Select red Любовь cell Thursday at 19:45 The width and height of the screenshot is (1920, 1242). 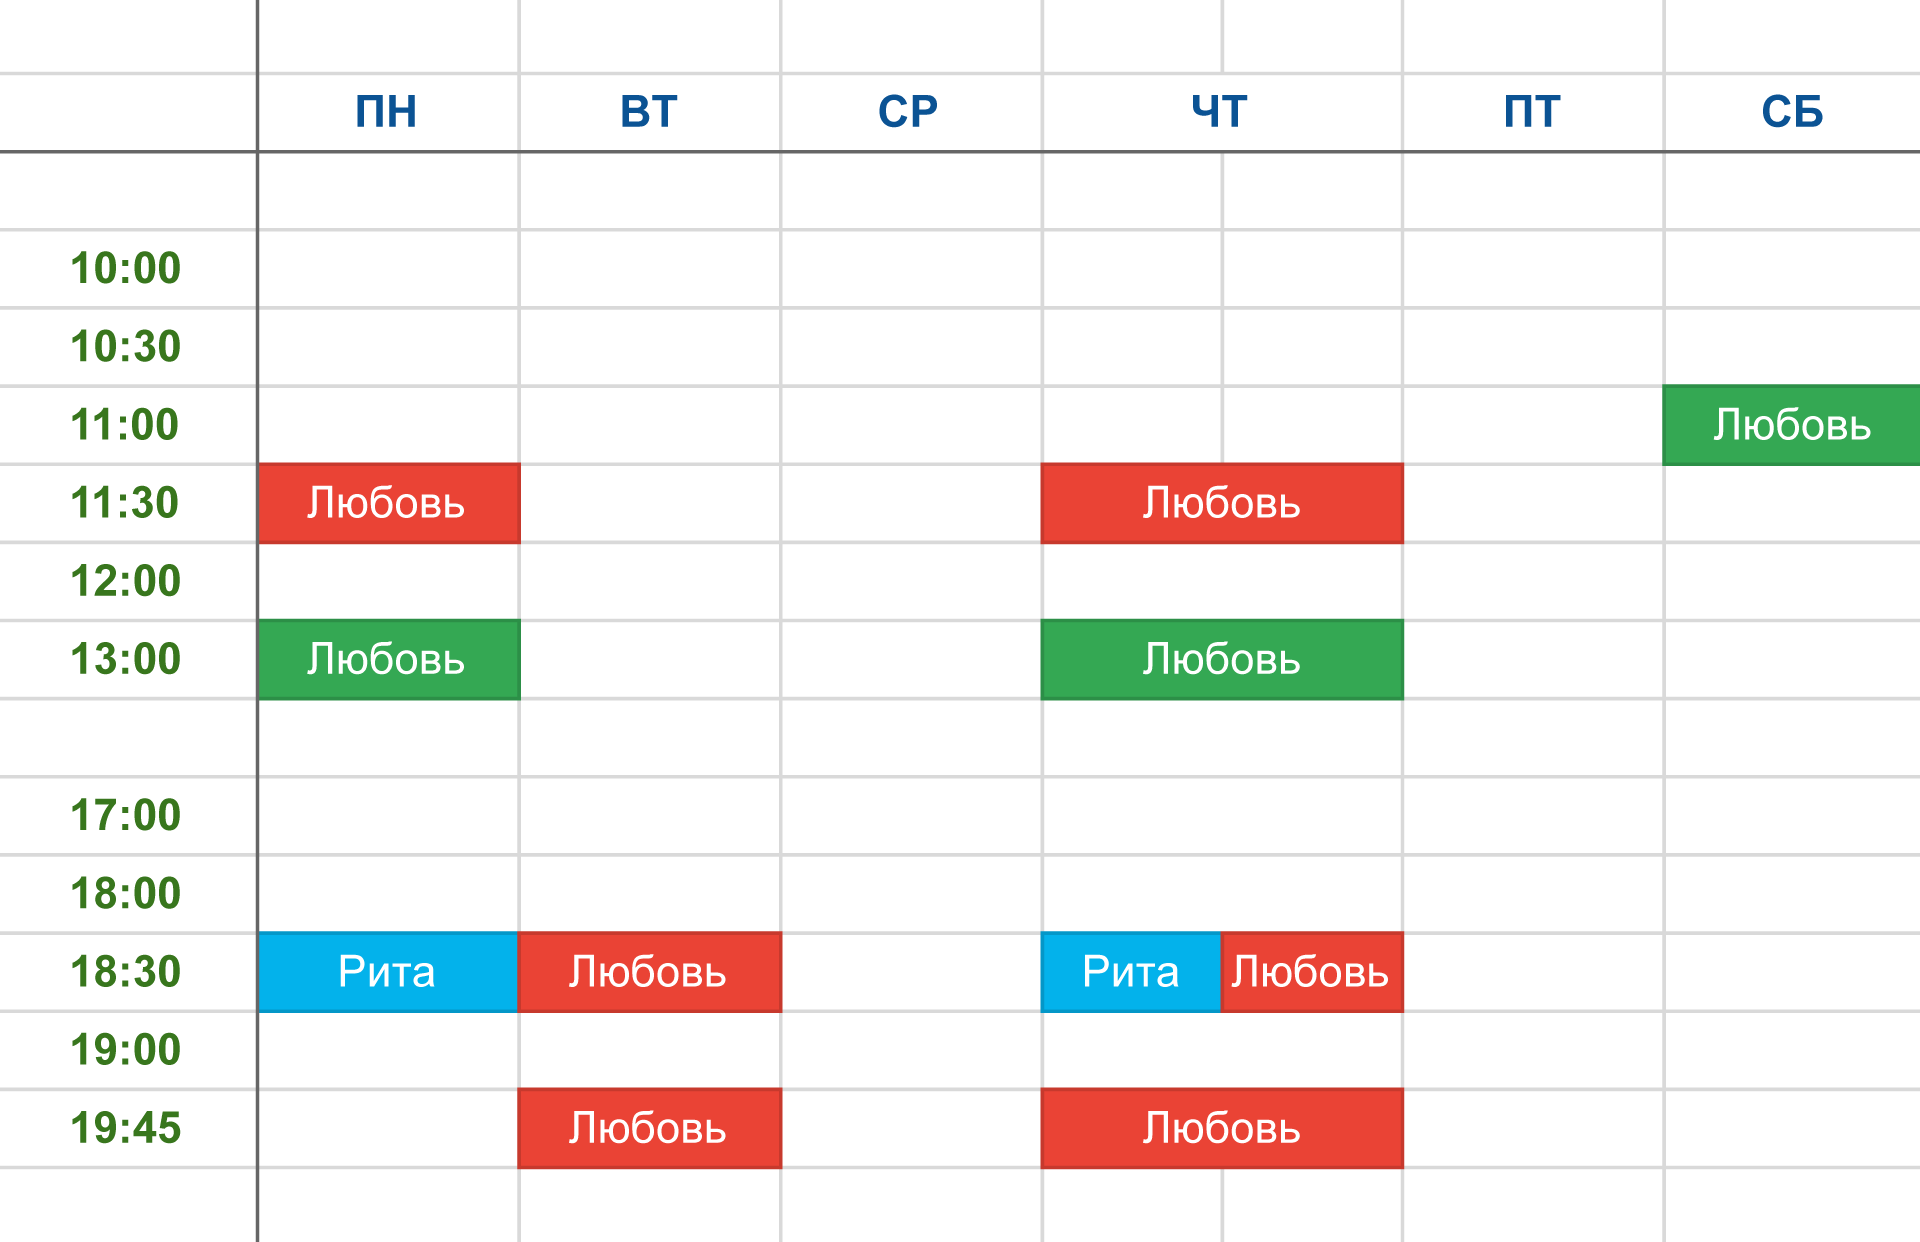(1221, 1128)
